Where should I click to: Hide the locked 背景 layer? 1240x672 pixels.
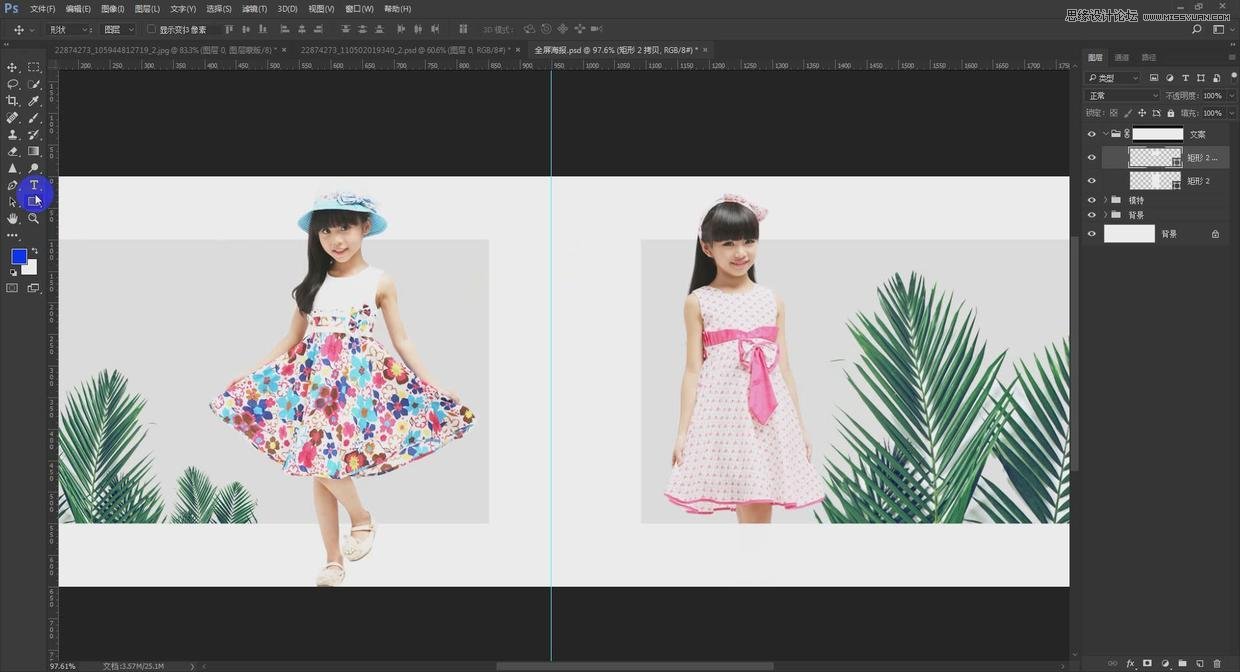1091,234
